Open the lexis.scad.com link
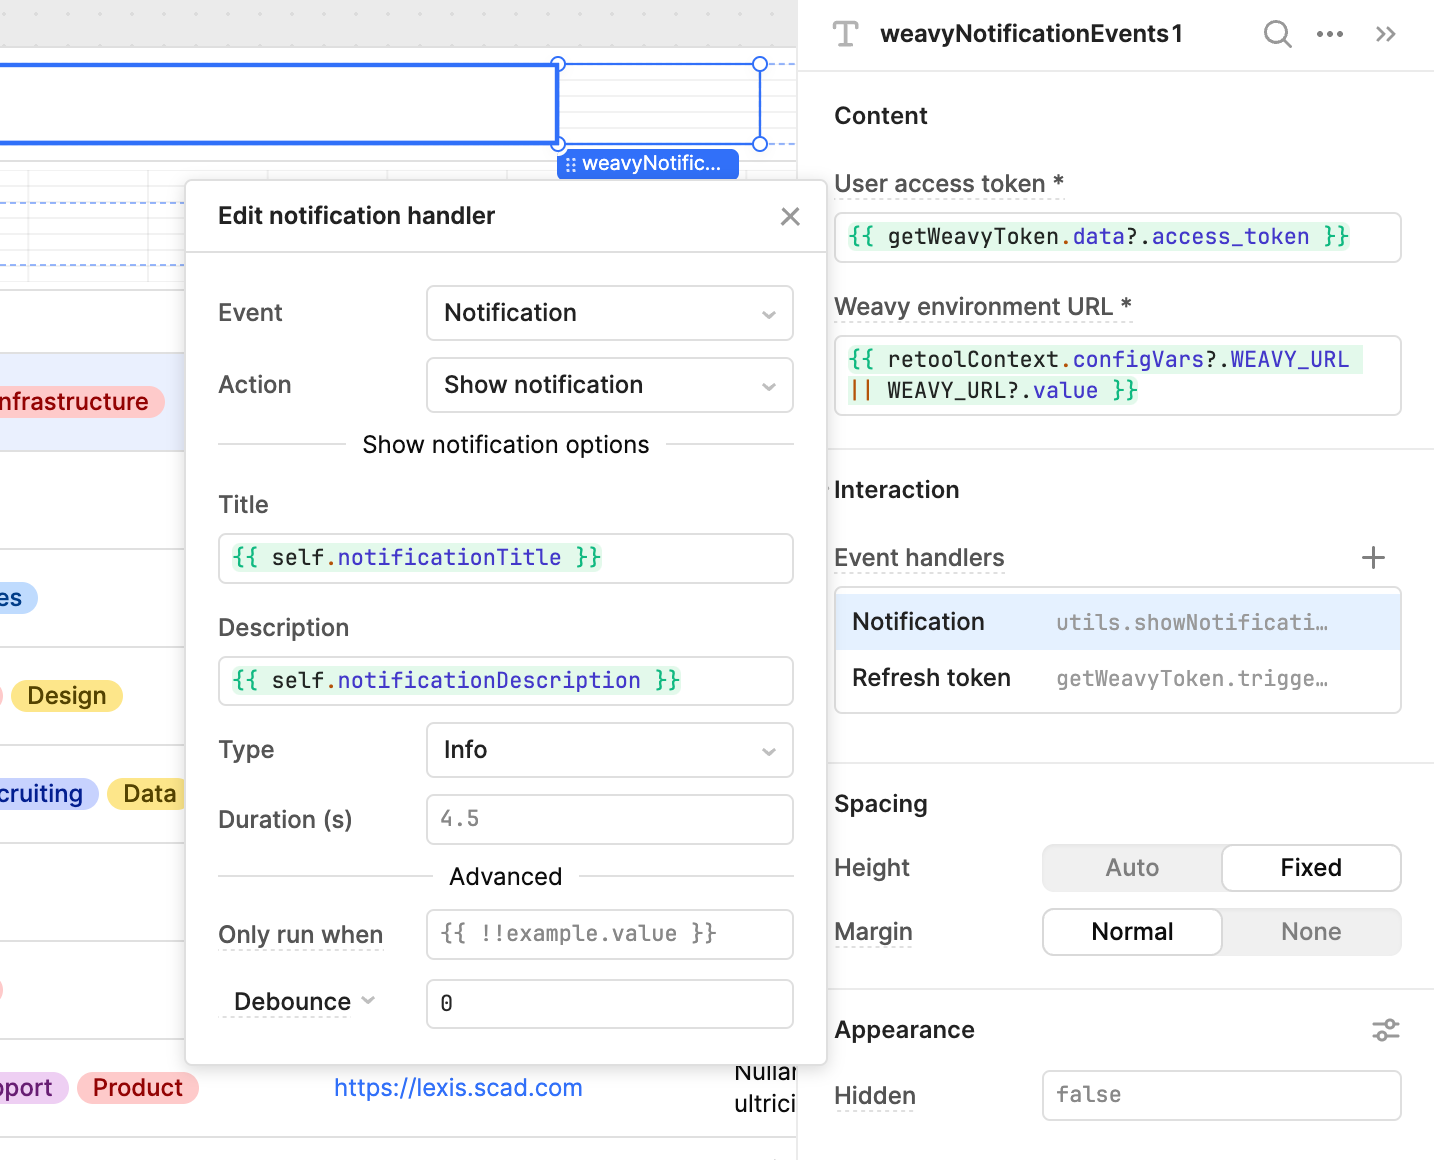Image resolution: width=1434 pixels, height=1160 pixels. (458, 1088)
